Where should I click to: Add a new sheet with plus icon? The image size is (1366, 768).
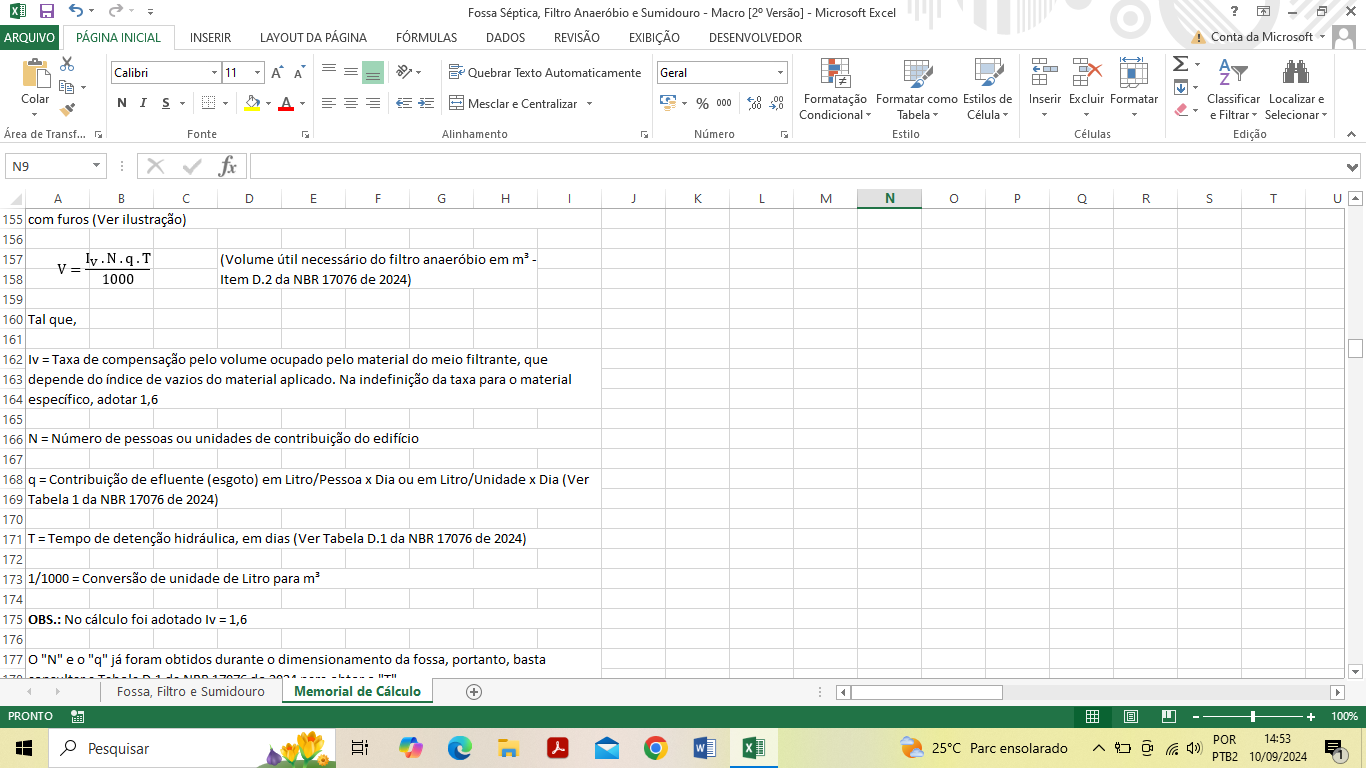coord(474,692)
